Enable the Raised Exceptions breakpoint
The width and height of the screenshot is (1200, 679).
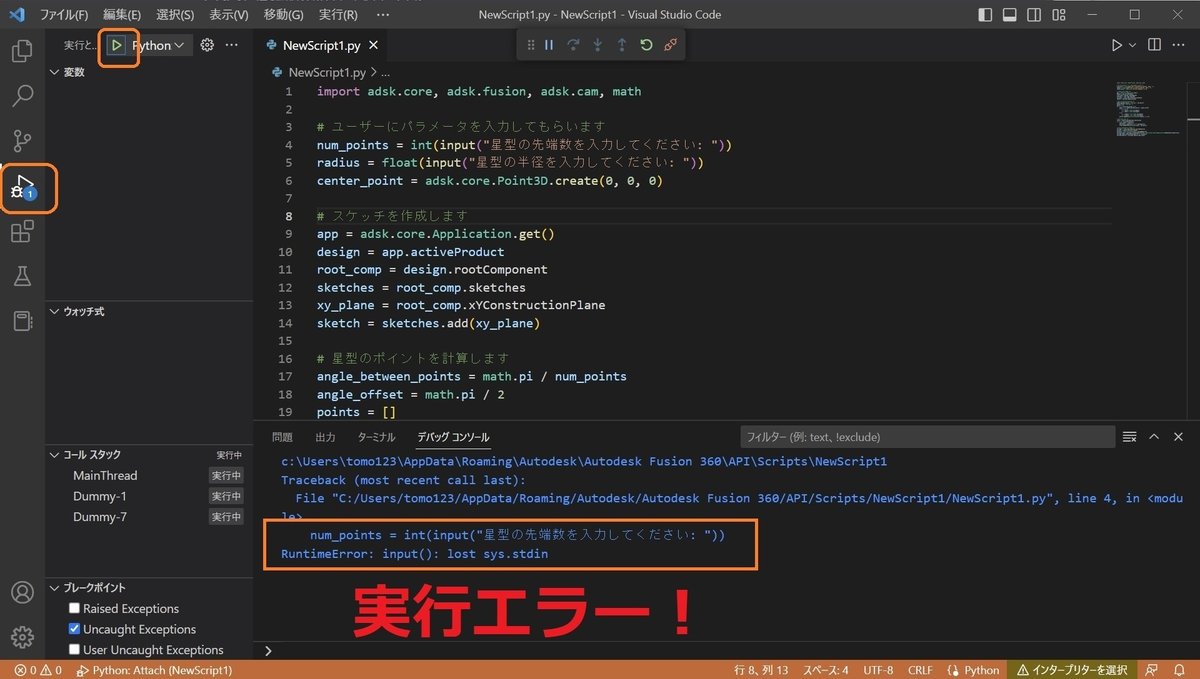[x=74, y=608]
